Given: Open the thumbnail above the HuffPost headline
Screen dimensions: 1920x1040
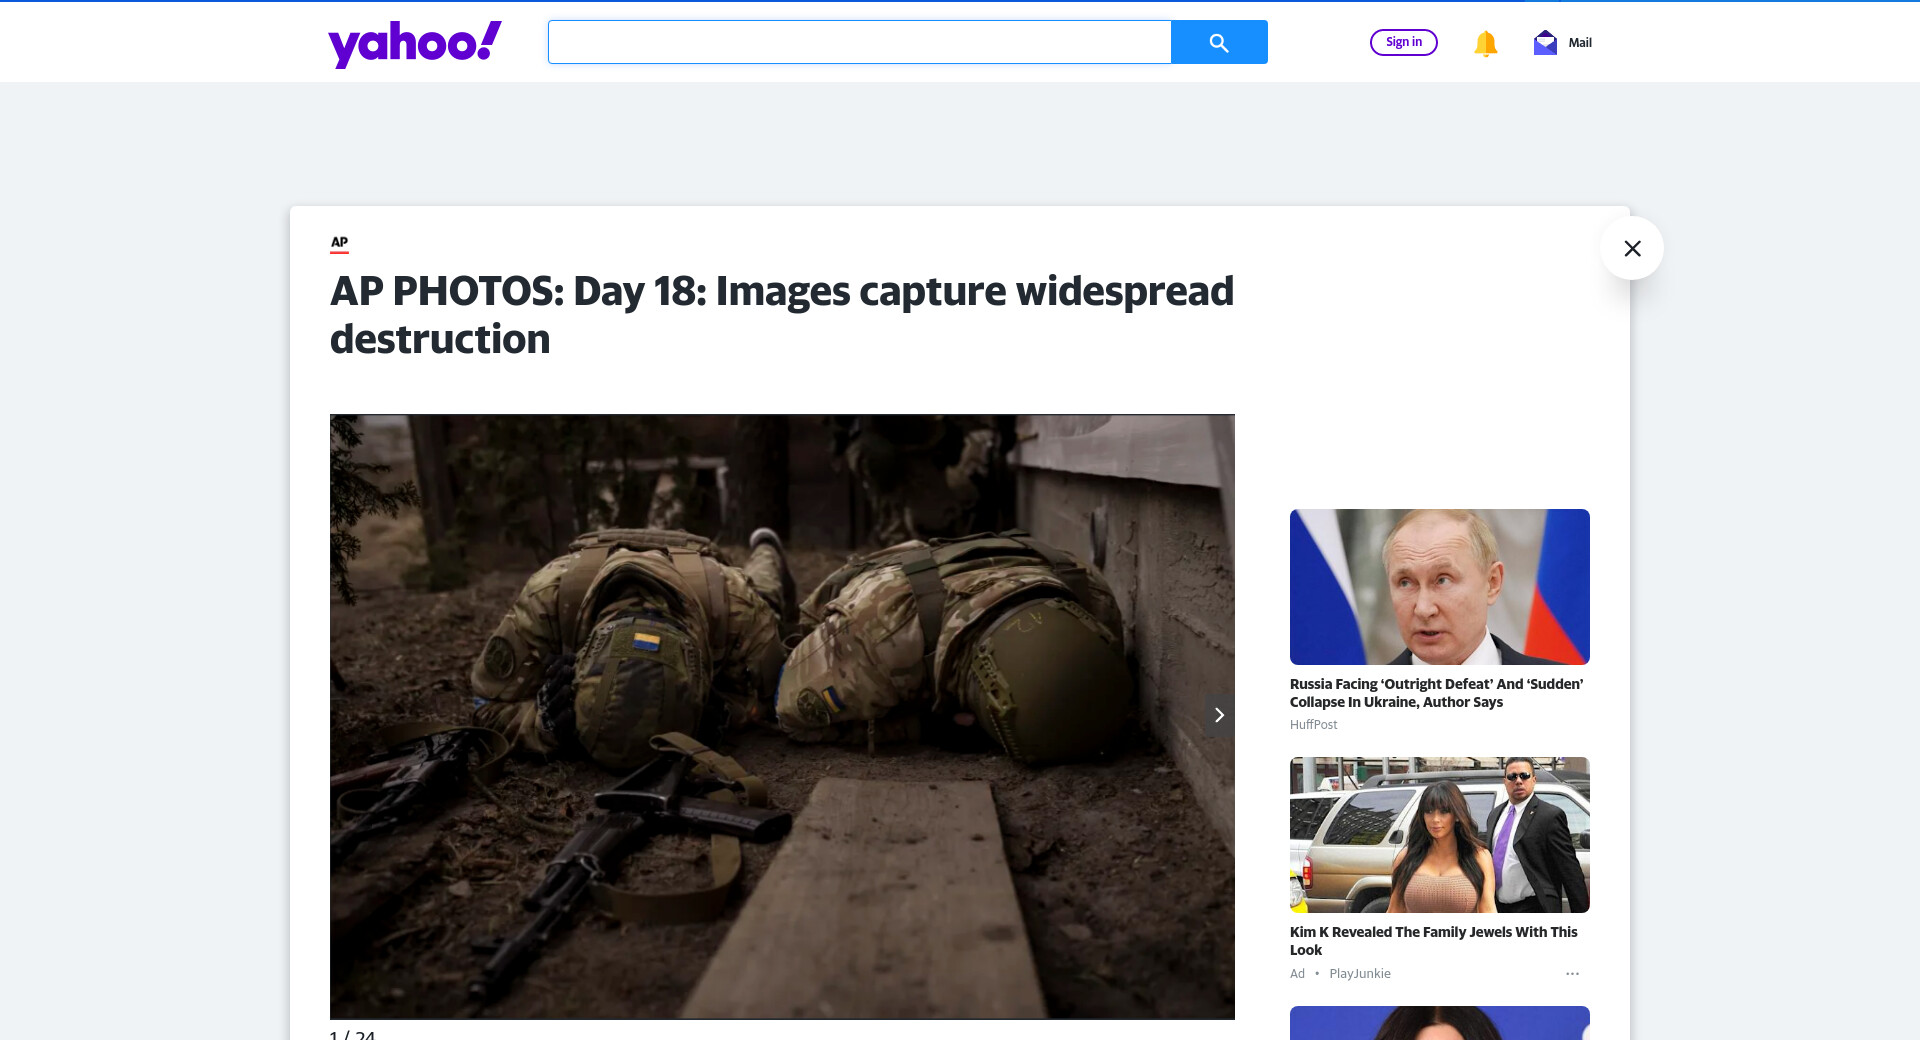Looking at the screenshot, I should pos(1439,587).
